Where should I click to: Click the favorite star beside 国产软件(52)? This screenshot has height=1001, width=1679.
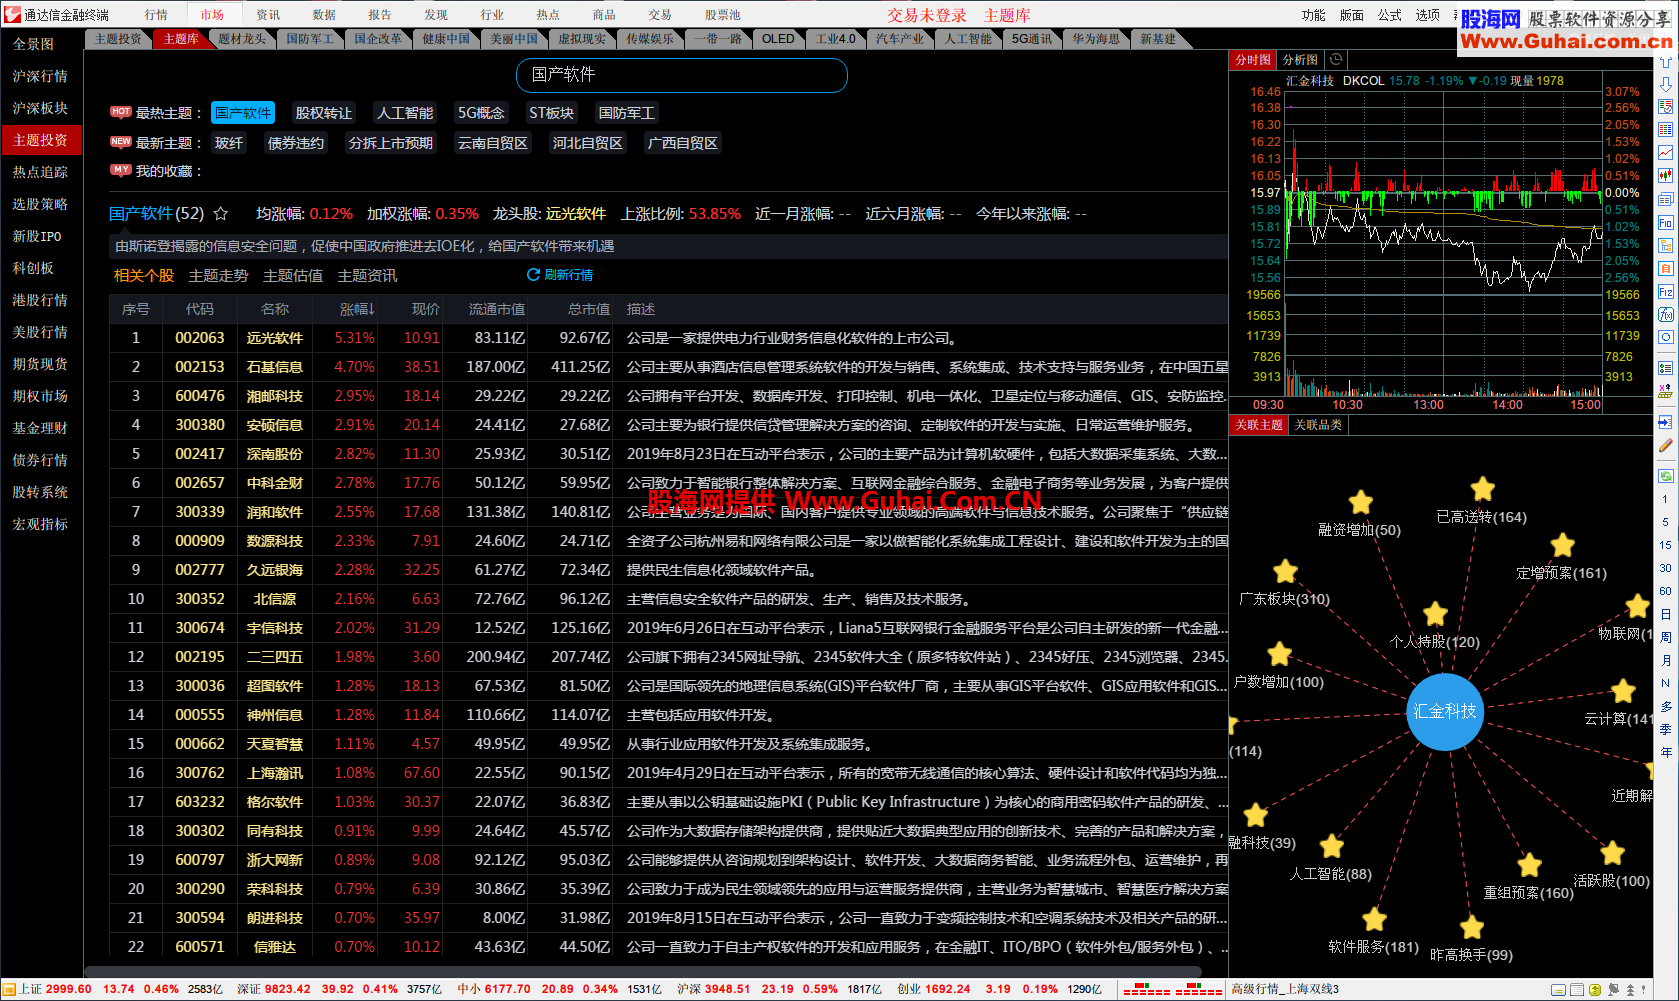pos(221,214)
